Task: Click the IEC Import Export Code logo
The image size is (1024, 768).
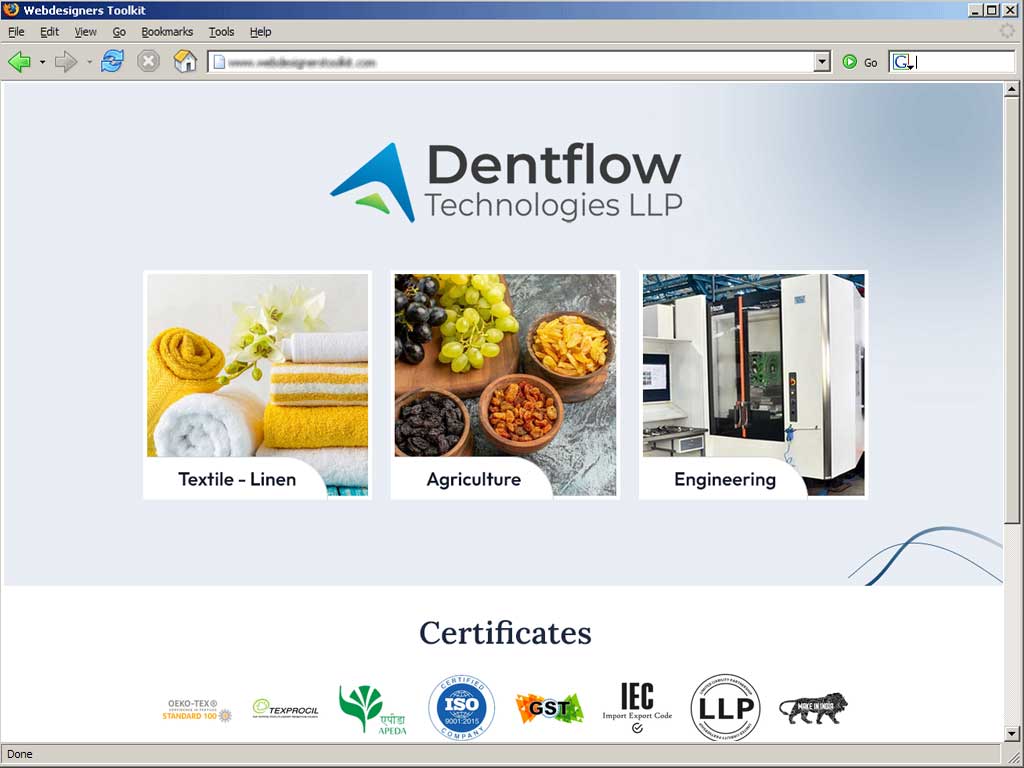Action: [x=637, y=707]
